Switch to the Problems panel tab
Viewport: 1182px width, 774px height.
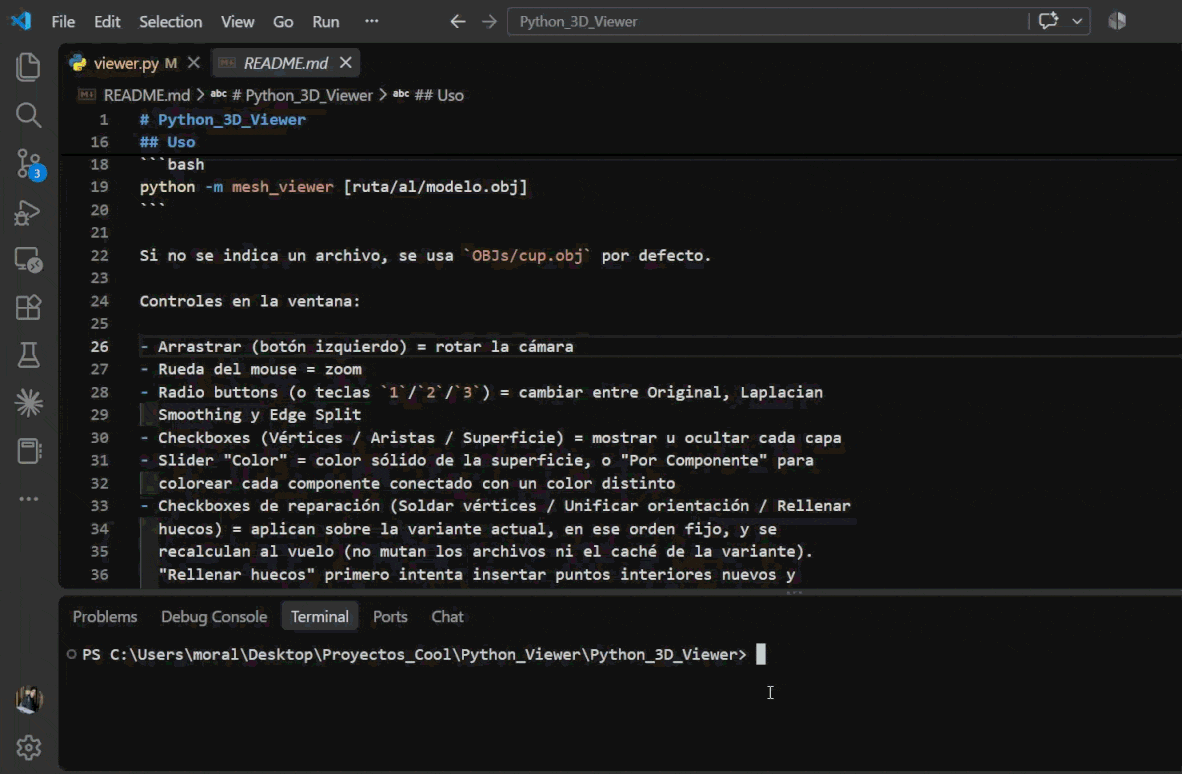click(x=105, y=616)
